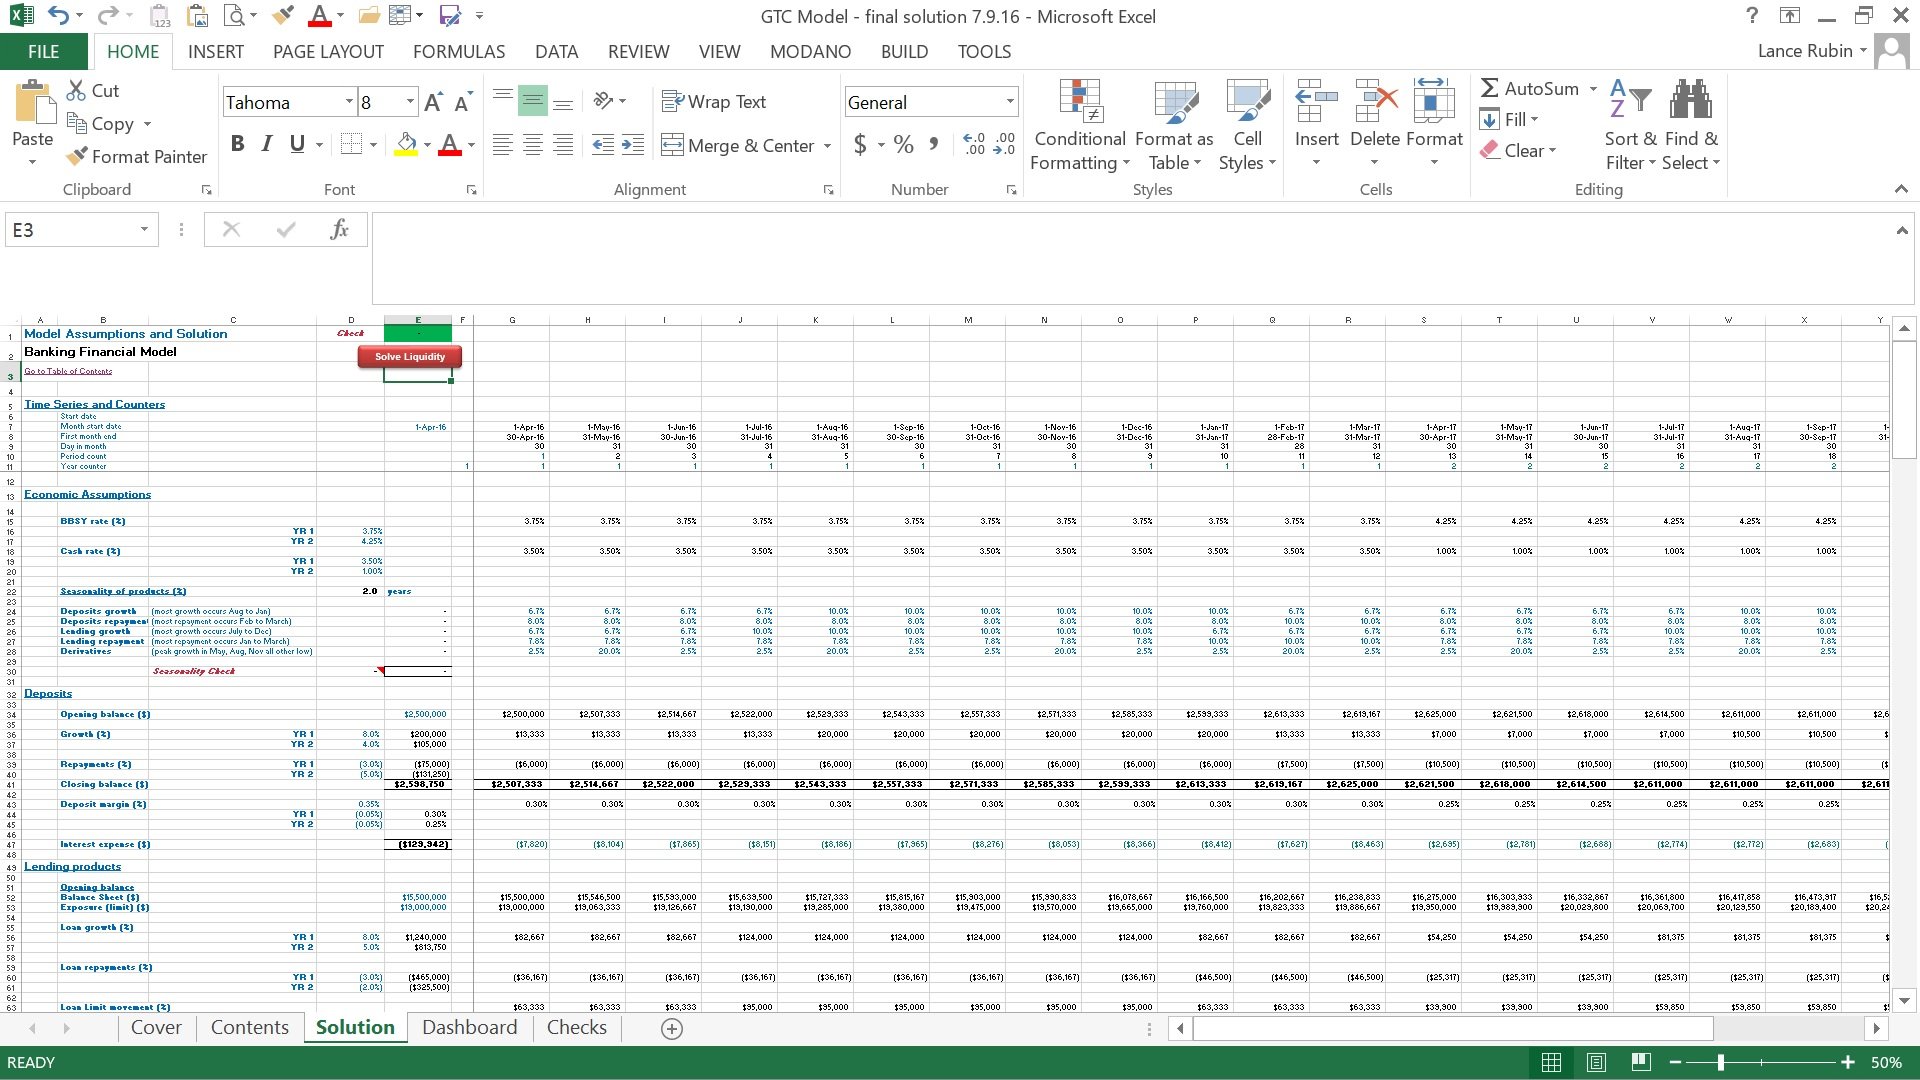Open Cell Styles gallery
Viewport: 1920px width, 1080px height.
coord(1247,126)
